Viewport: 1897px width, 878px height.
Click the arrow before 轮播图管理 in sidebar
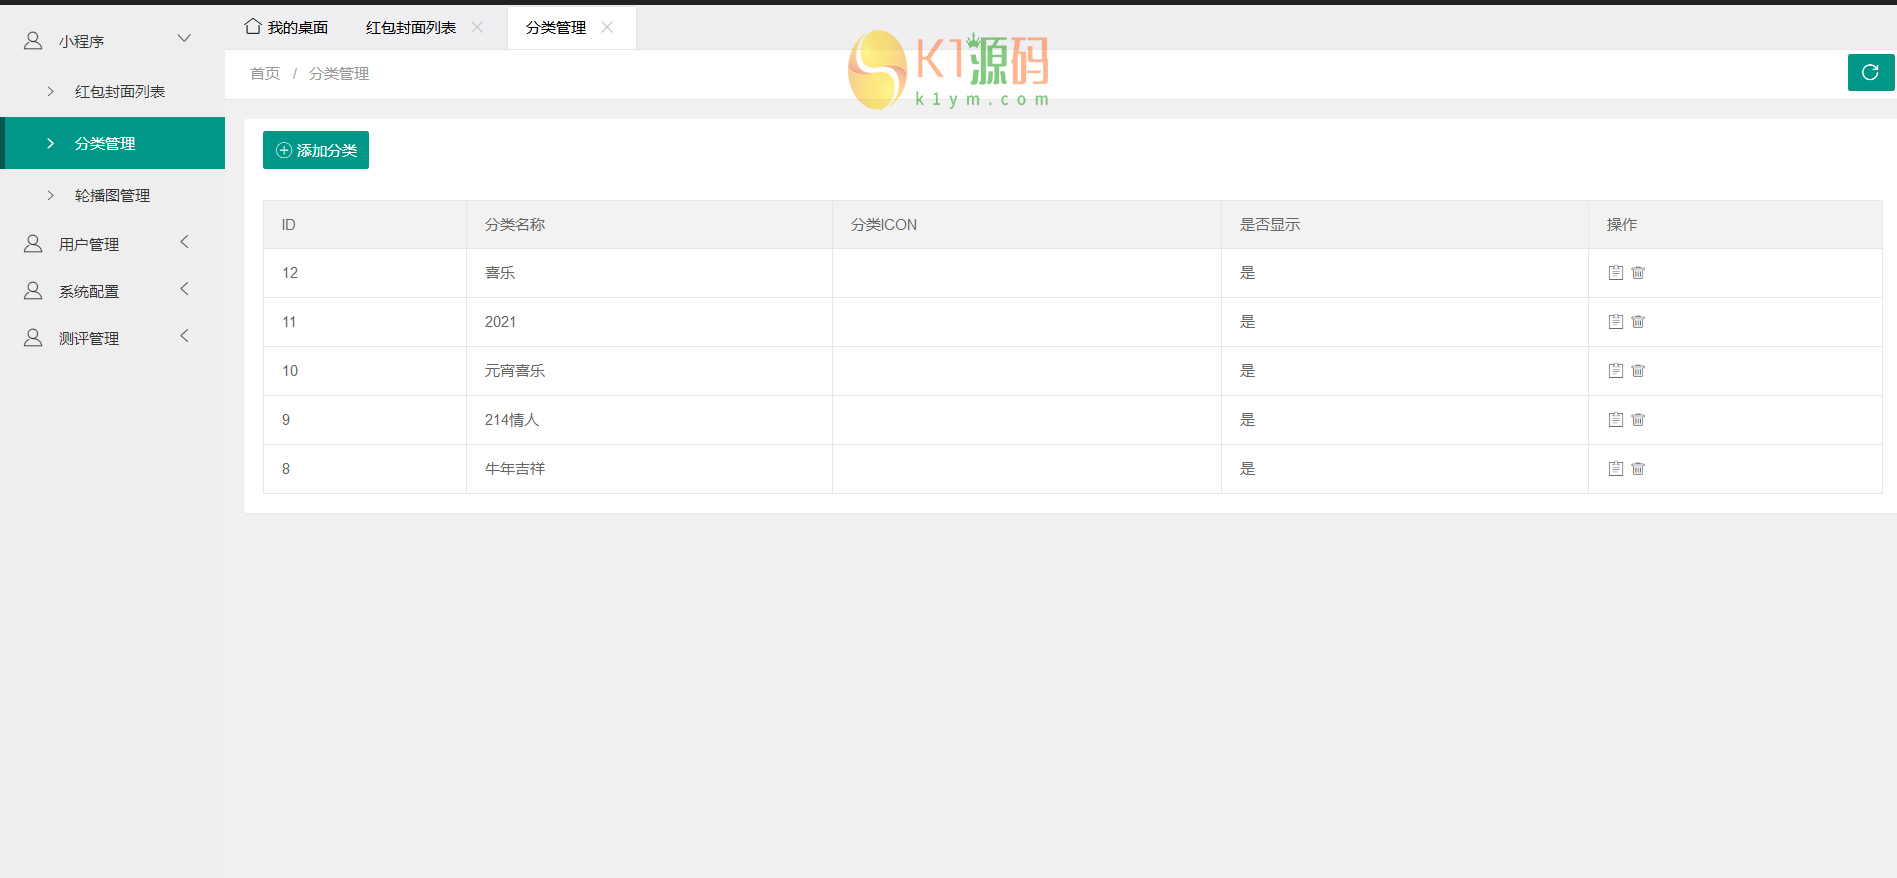click(50, 195)
